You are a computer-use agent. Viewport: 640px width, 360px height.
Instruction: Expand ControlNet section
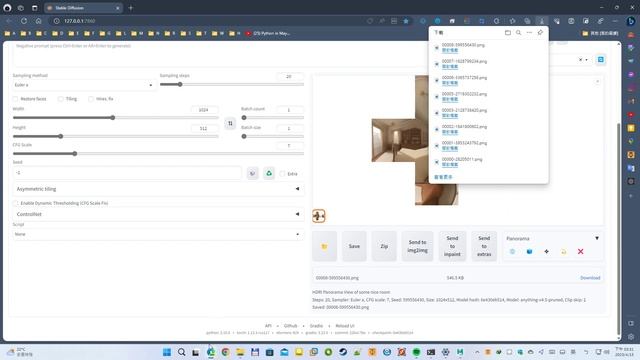158,214
